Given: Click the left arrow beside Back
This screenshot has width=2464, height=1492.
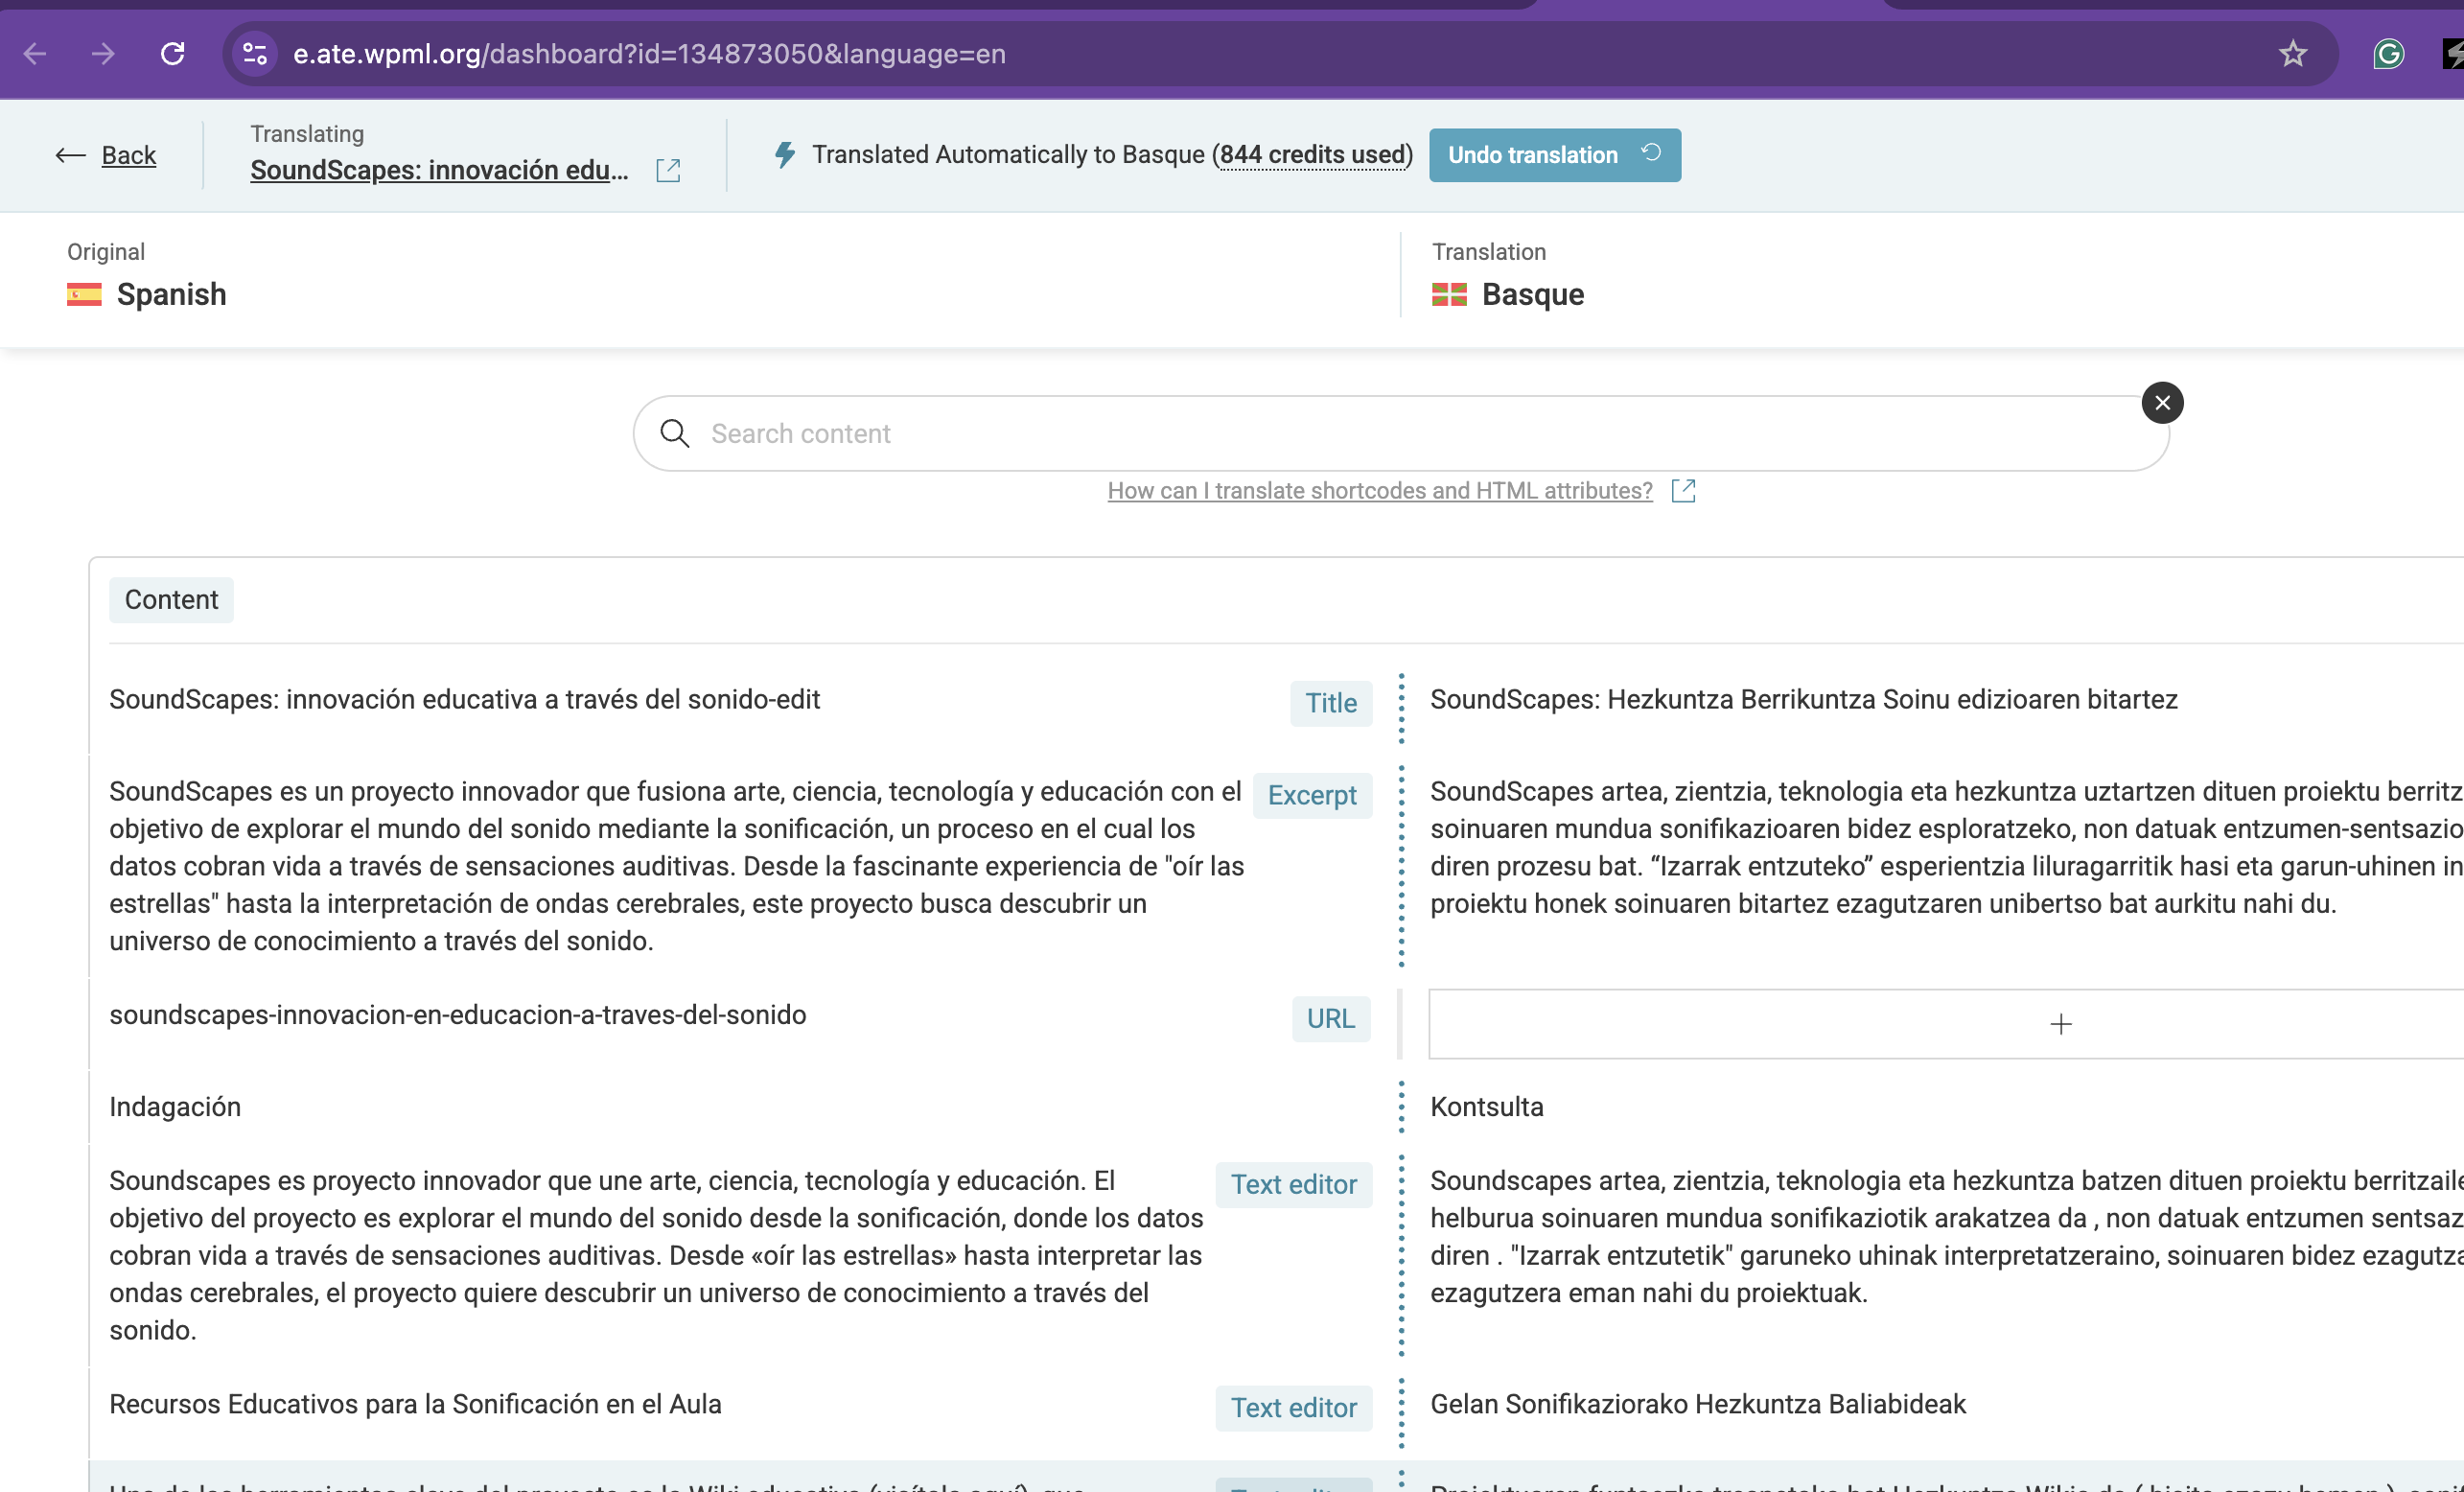Looking at the screenshot, I should [70, 155].
